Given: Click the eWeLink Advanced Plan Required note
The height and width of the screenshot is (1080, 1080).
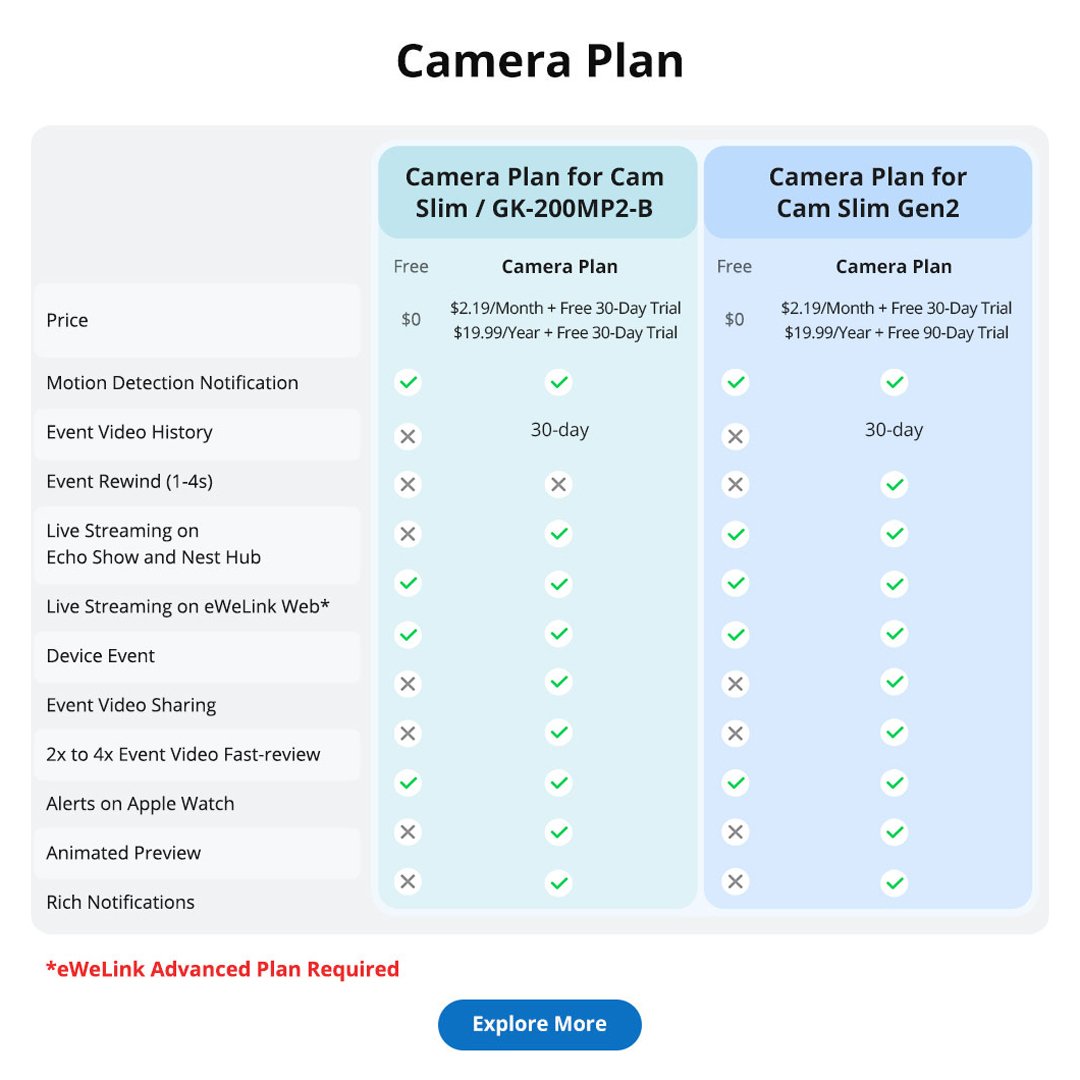Looking at the screenshot, I should [222, 968].
